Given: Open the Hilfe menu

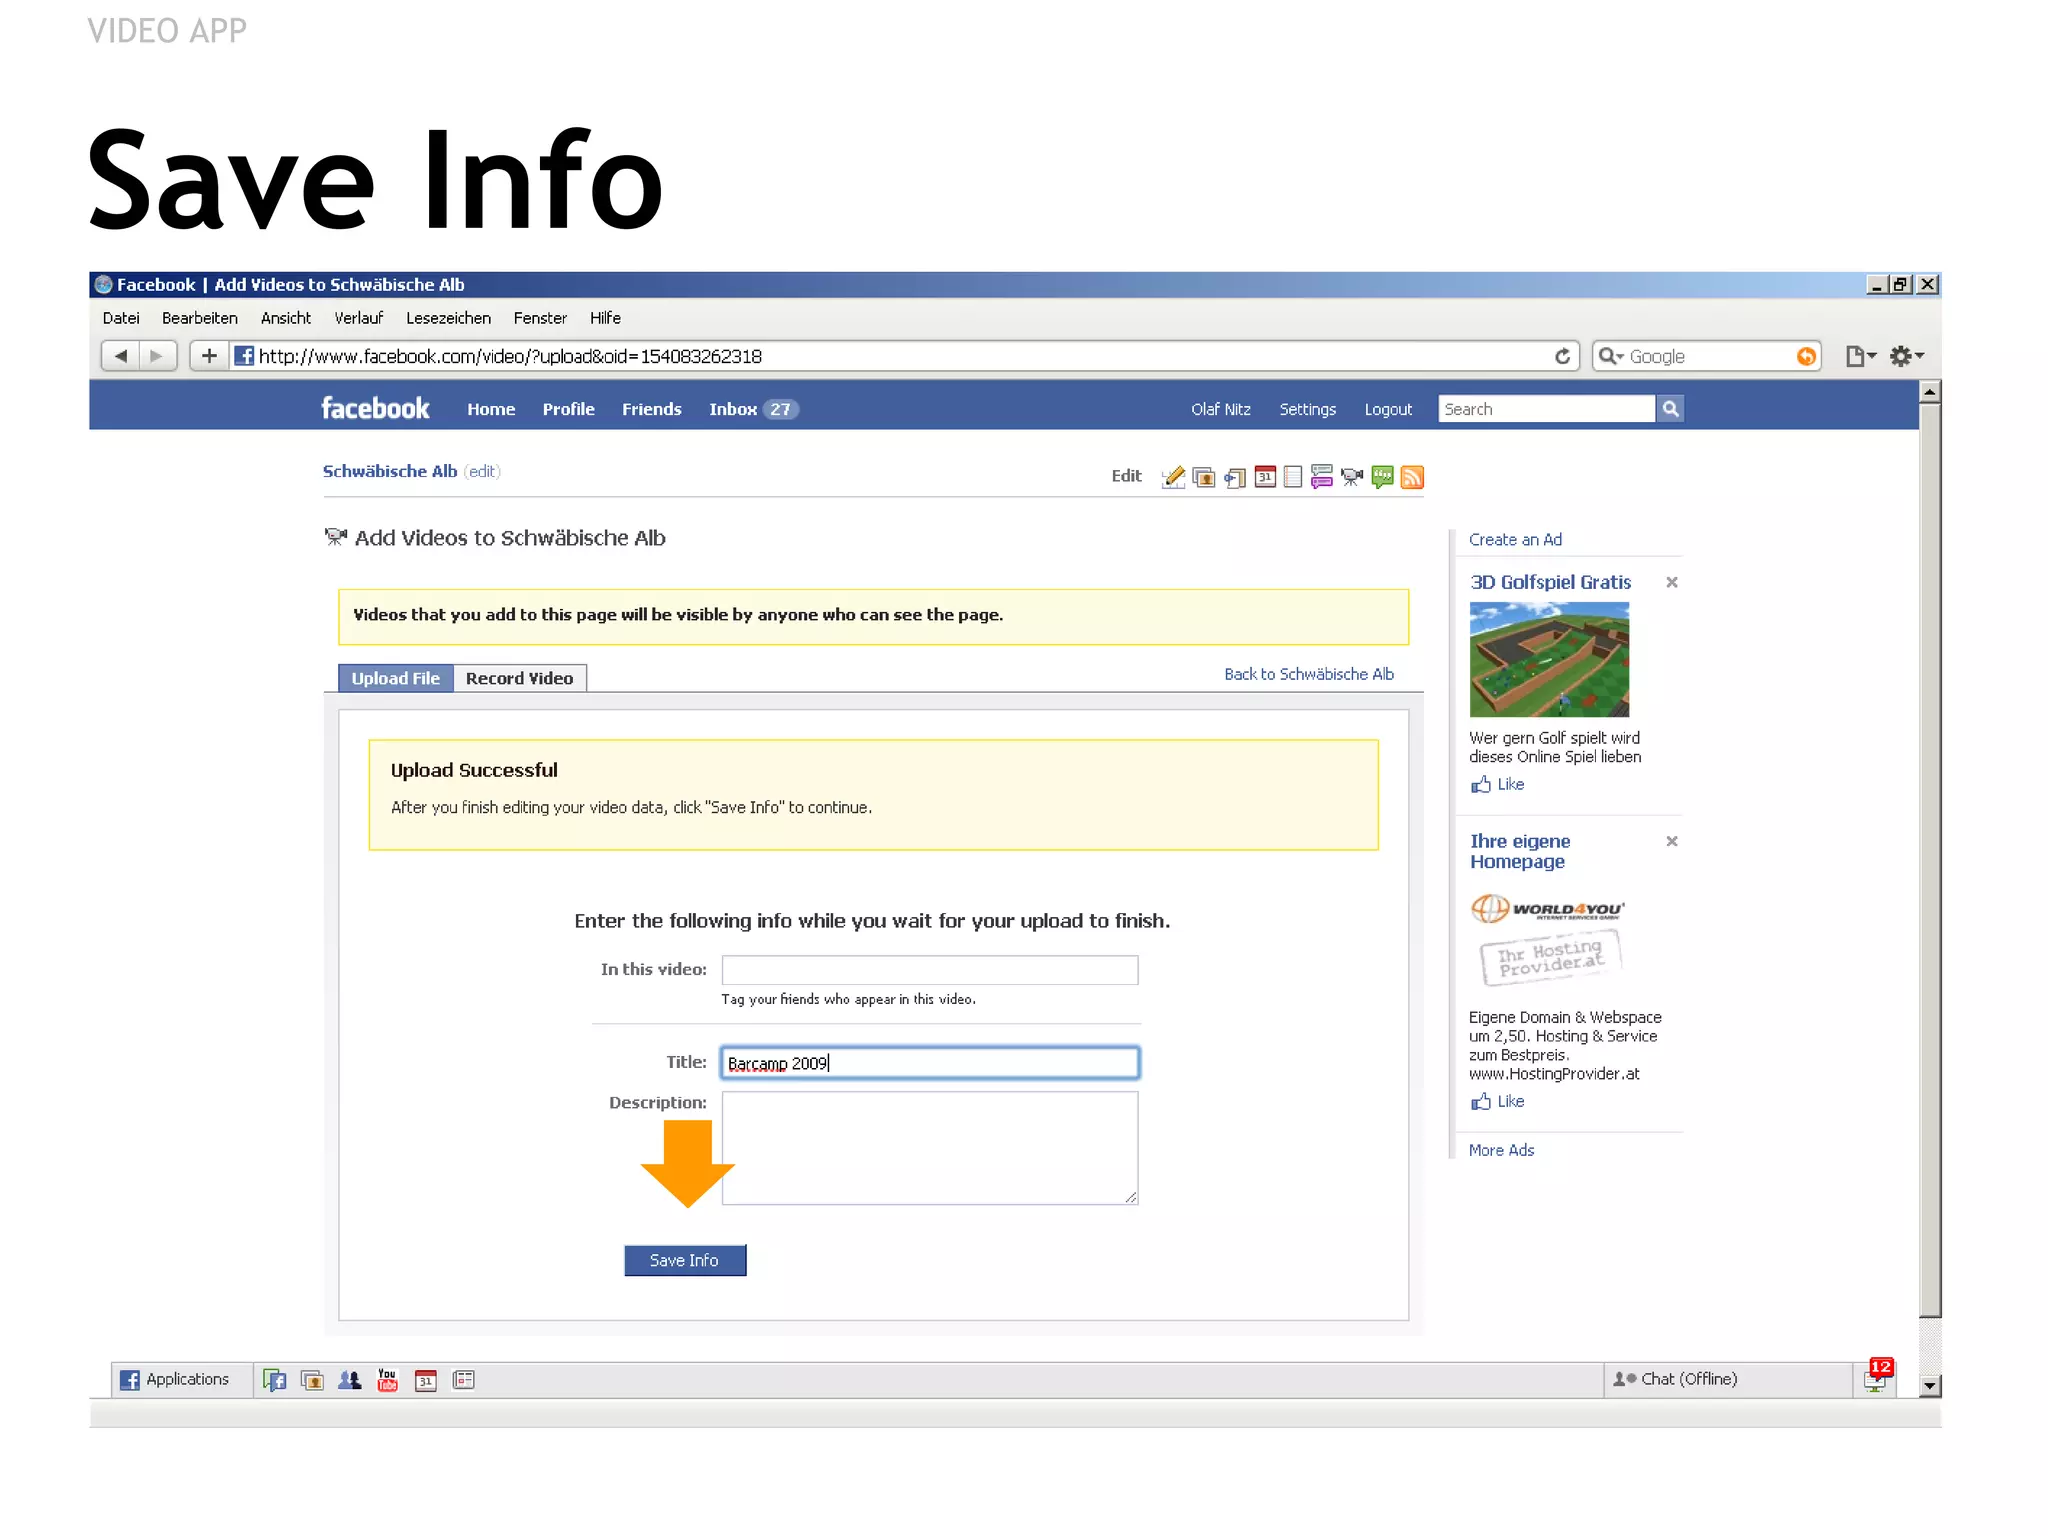Looking at the screenshot, I should click(606, 318).
